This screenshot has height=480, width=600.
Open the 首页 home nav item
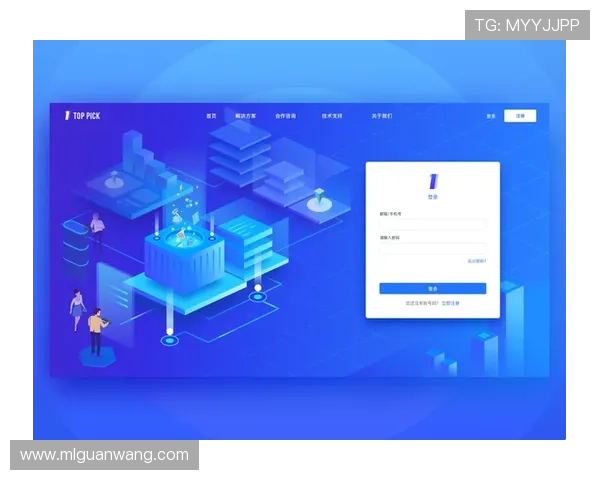[211, 116]
